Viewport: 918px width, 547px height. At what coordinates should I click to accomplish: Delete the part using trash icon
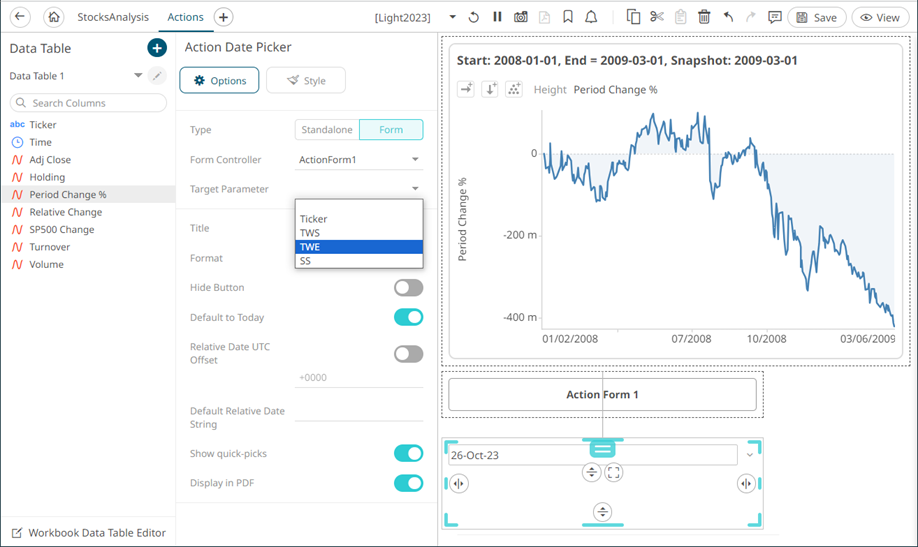pos(704,17)
